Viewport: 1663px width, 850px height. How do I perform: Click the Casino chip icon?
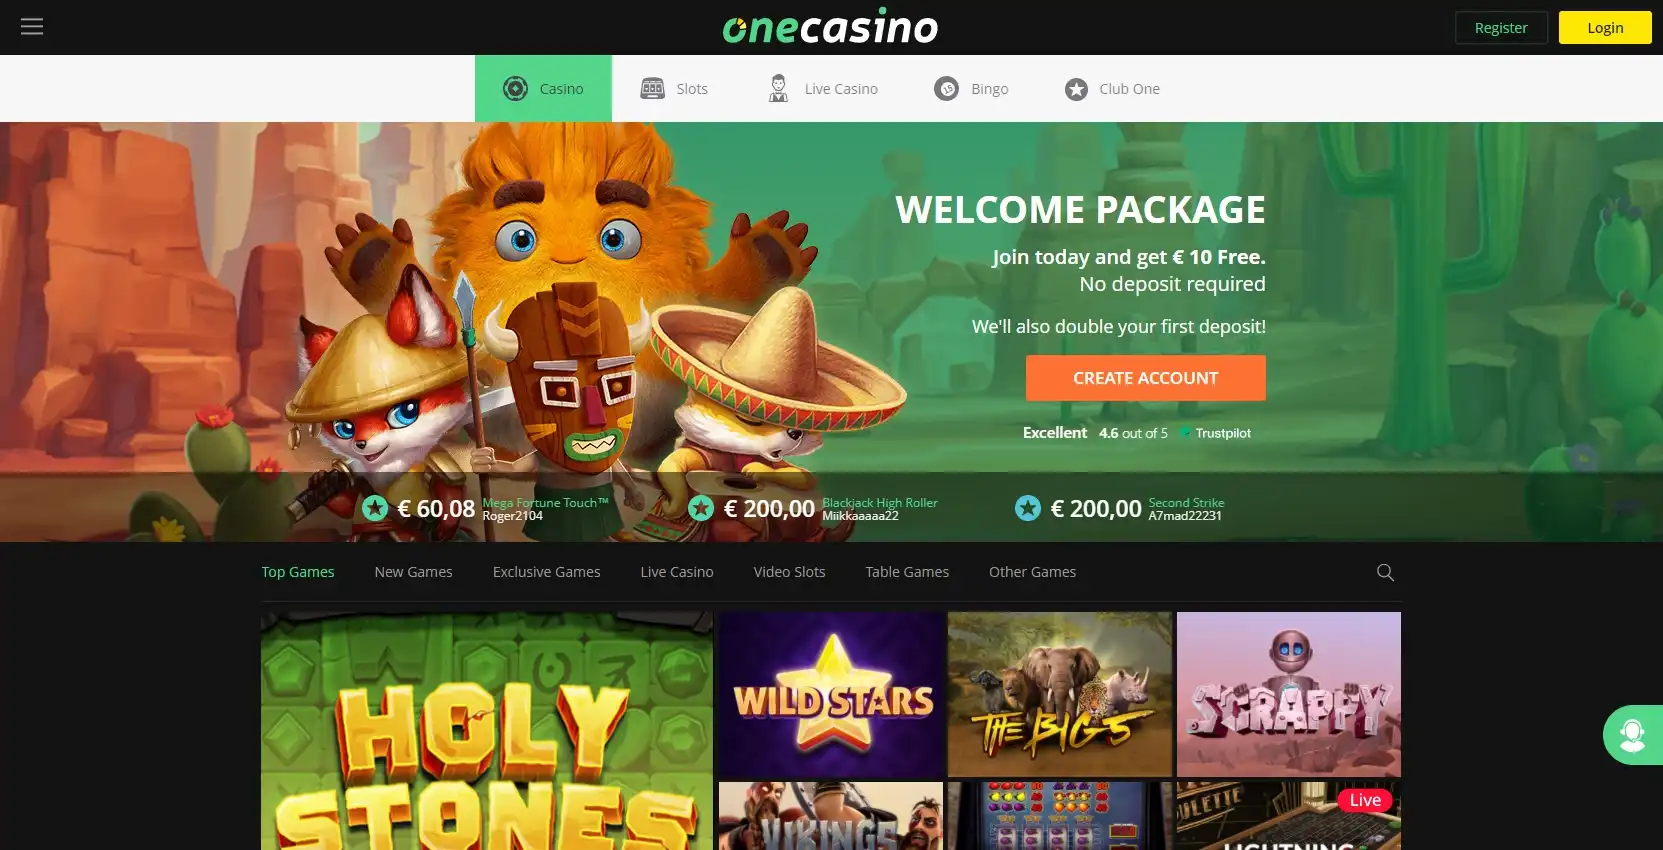pos(515,88)
